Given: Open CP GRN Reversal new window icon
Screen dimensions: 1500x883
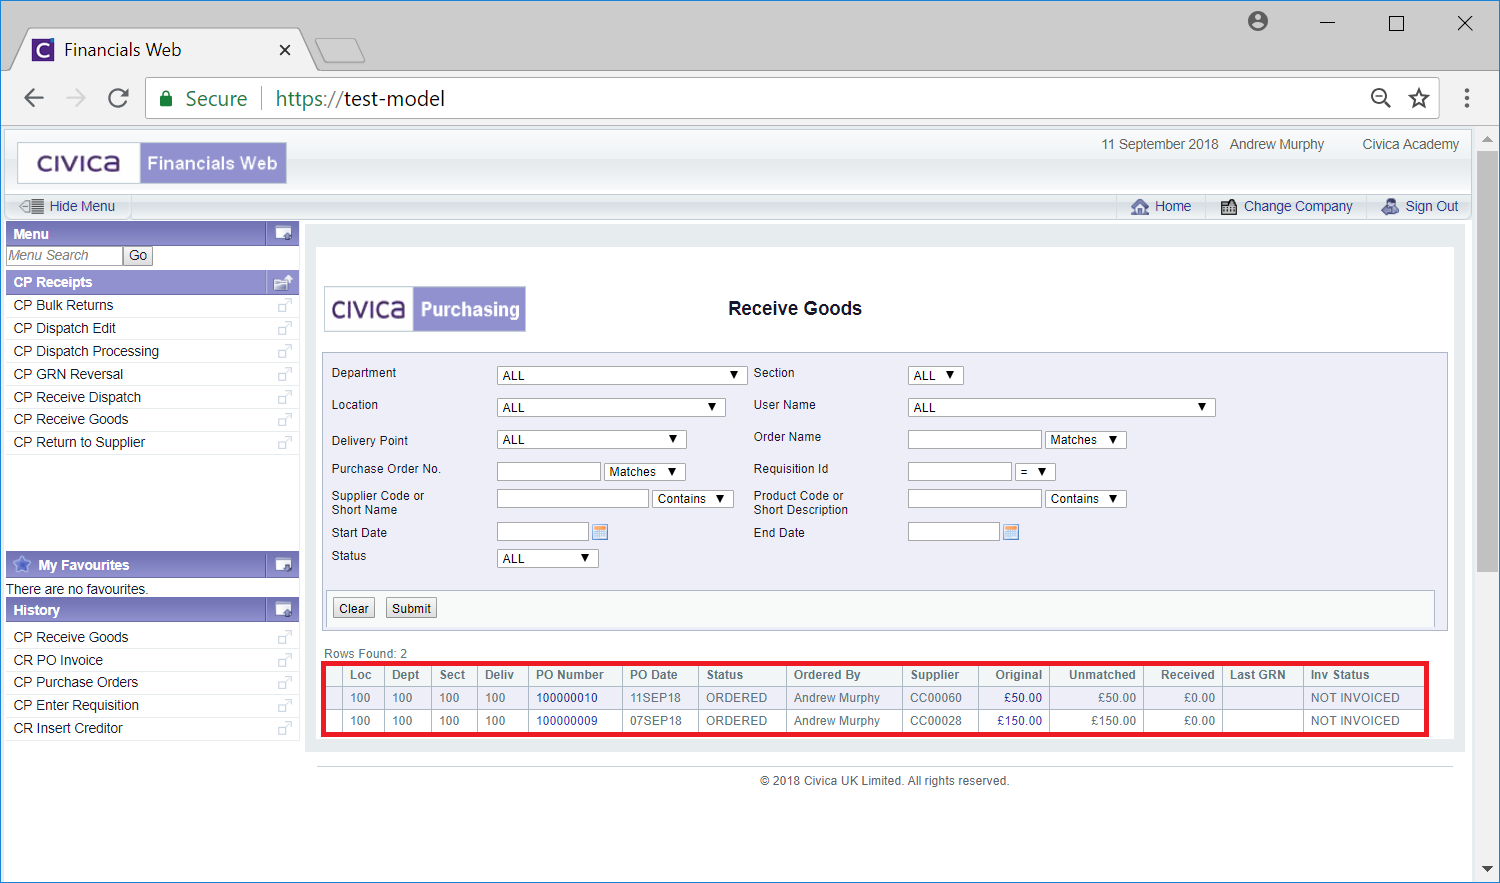Looking at the screenshot, I should click(285, 374).
